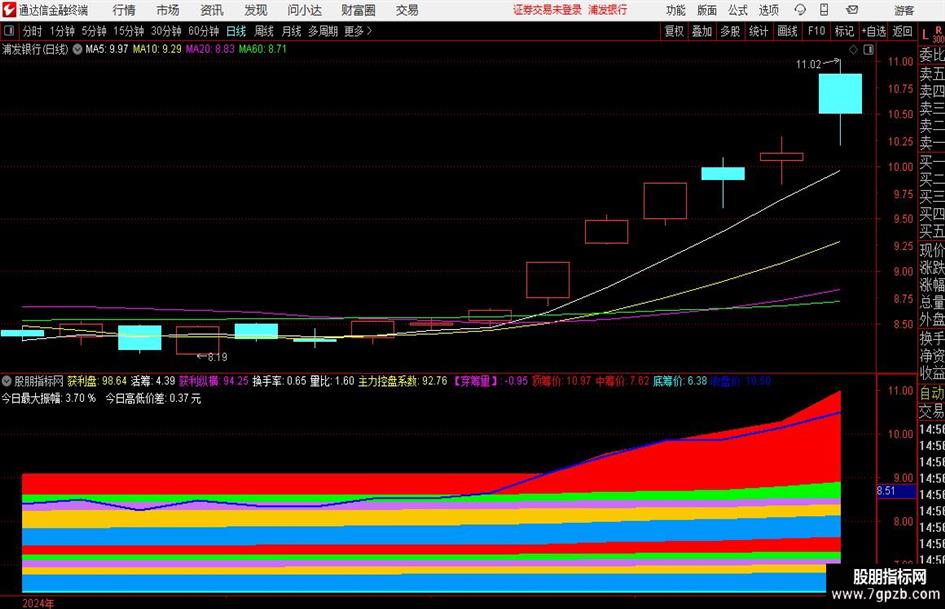The width and height of the screenshot is (945, 609).
Task: Switch to the 周线 weekly tab
Action: [264, 31]
